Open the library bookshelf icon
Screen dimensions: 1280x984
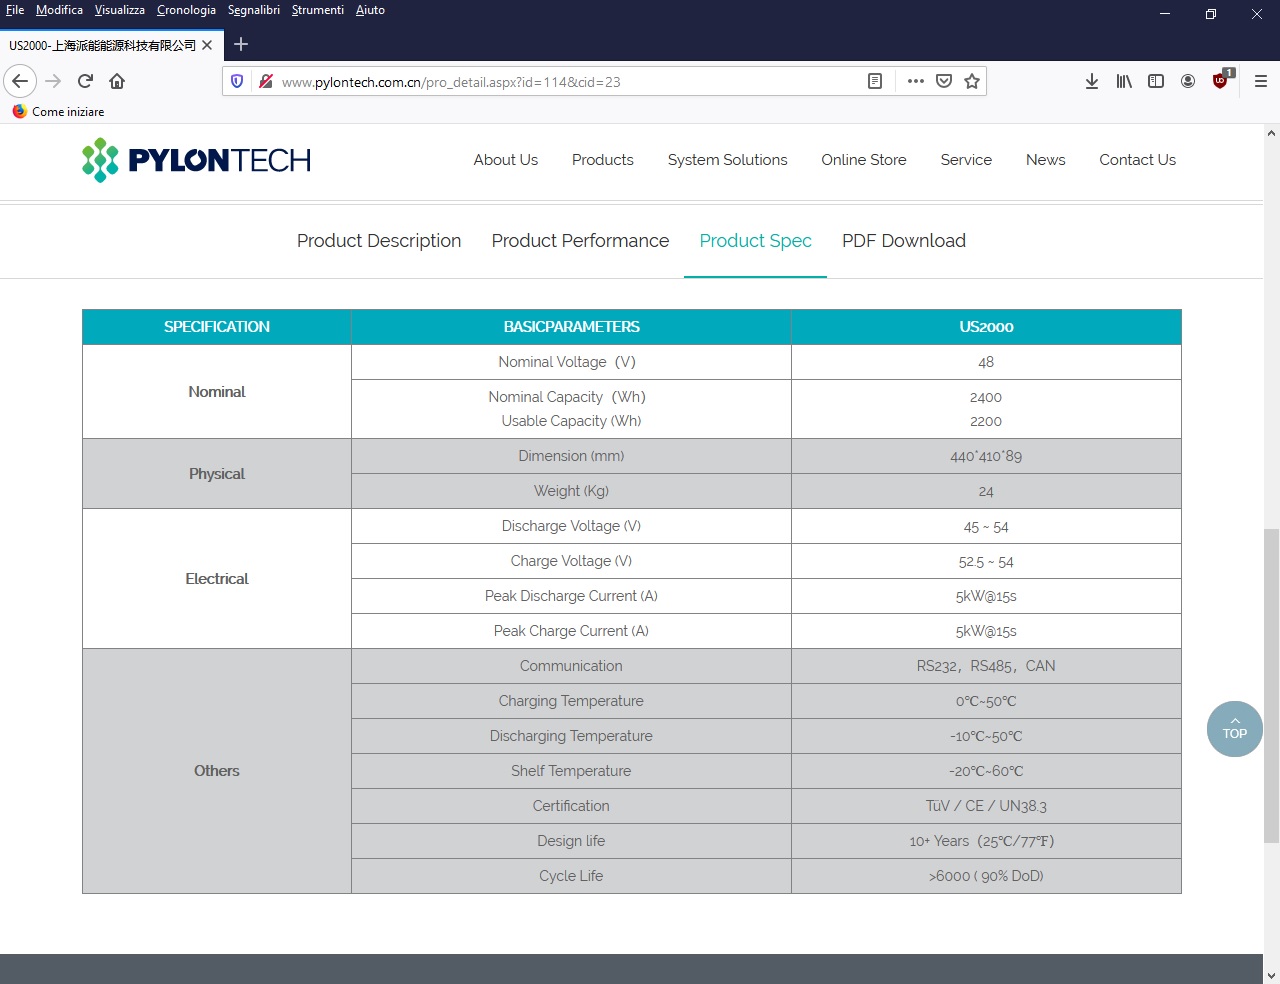pos(1124,81)
